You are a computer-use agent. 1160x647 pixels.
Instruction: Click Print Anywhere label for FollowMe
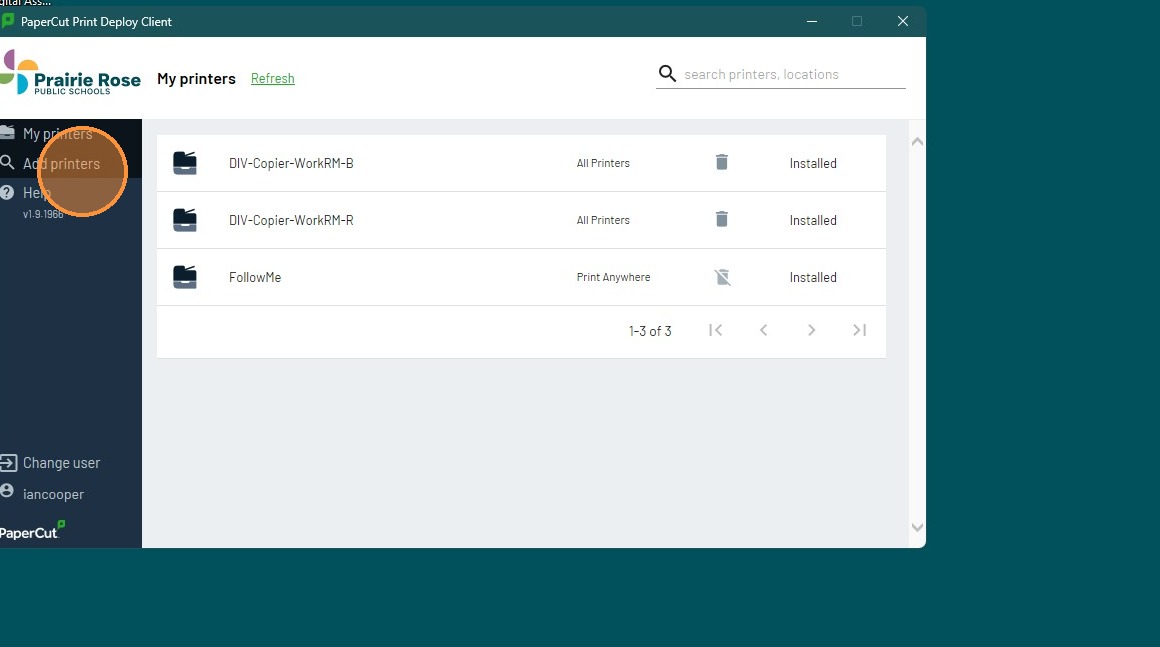point(613,277)
